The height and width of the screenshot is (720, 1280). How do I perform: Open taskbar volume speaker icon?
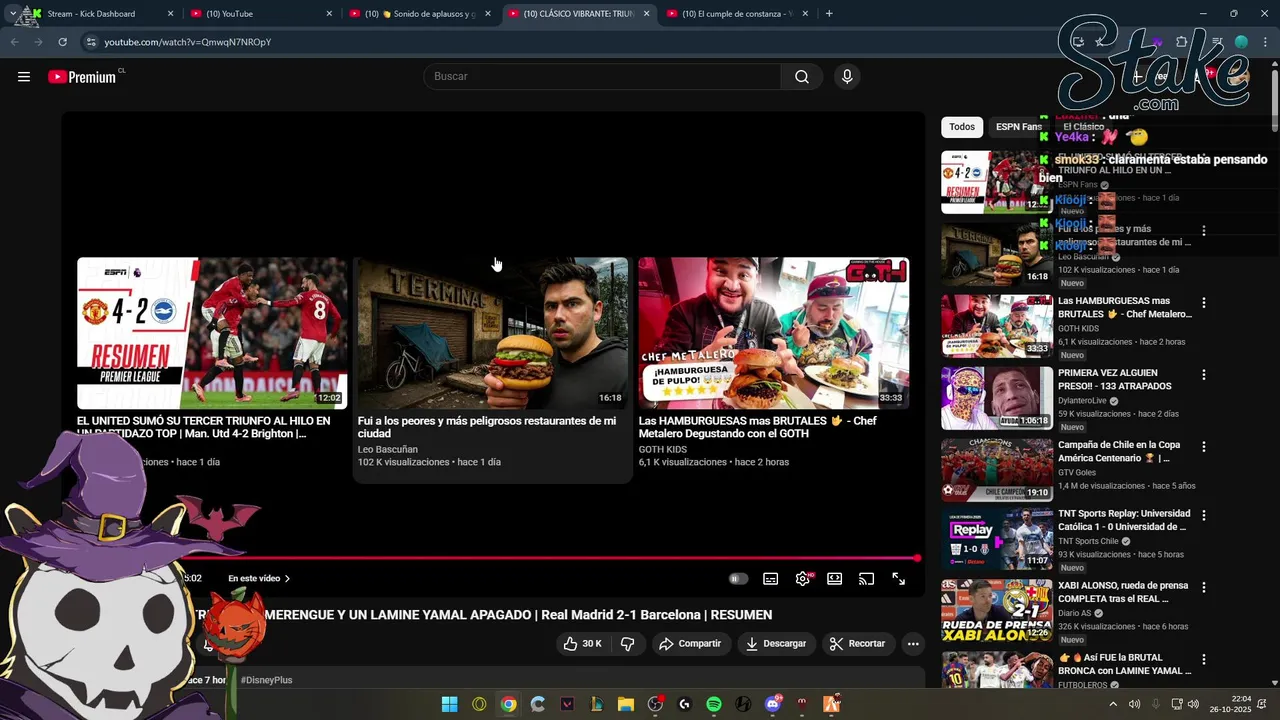pyautogui.click(x=1193, y=704)
